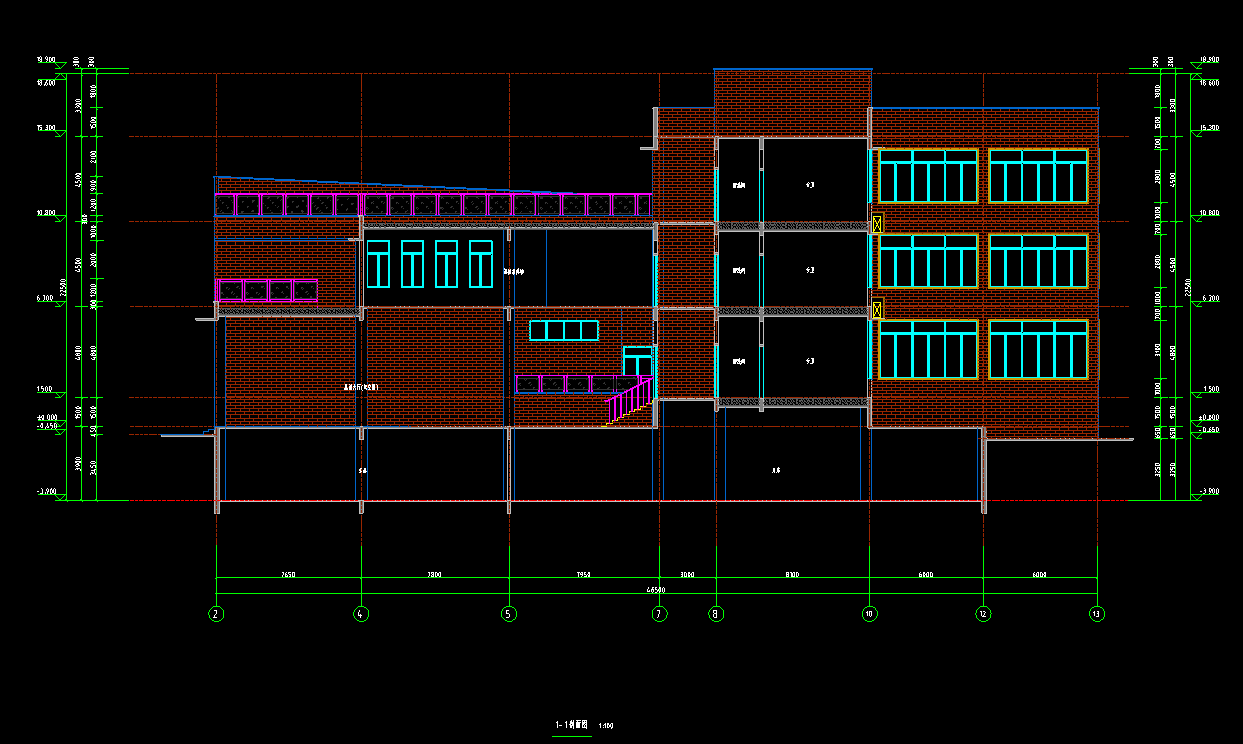Pick the left -3.900 elevation marker
The width and height of the screenshot is (1243, 744).
pyautogui.click(x=45, y=492)
